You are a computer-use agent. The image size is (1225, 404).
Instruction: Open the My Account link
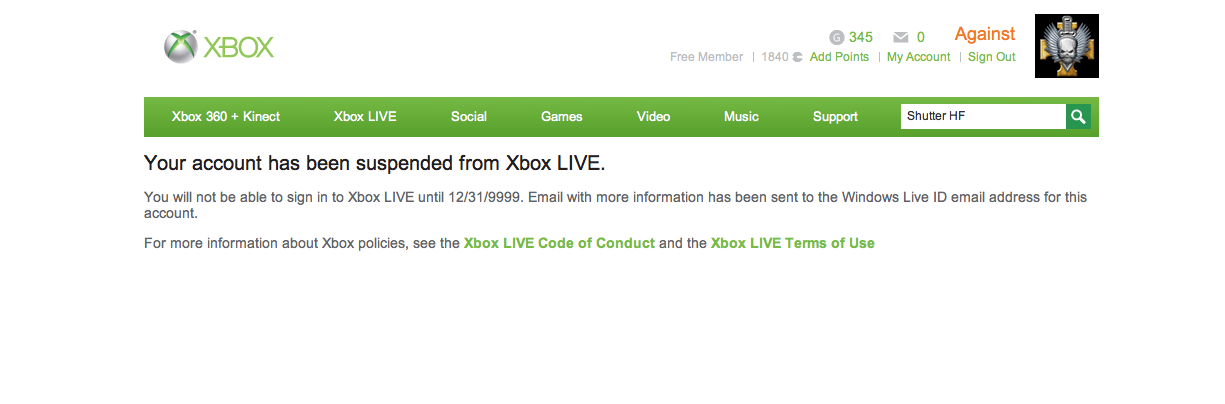(918, 57)
